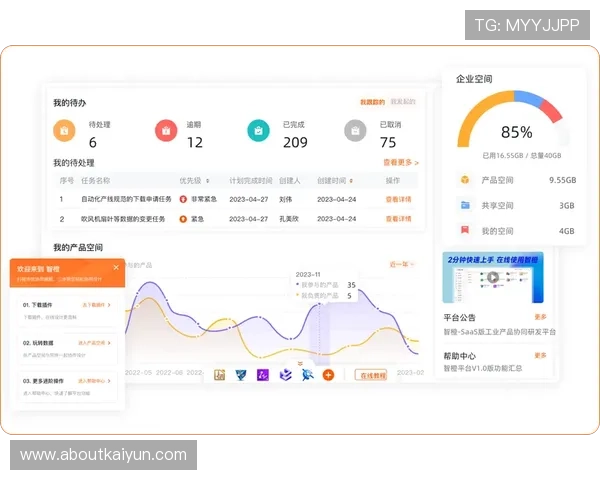Click the 产品空间 cube icon

(x=465, y=180)
